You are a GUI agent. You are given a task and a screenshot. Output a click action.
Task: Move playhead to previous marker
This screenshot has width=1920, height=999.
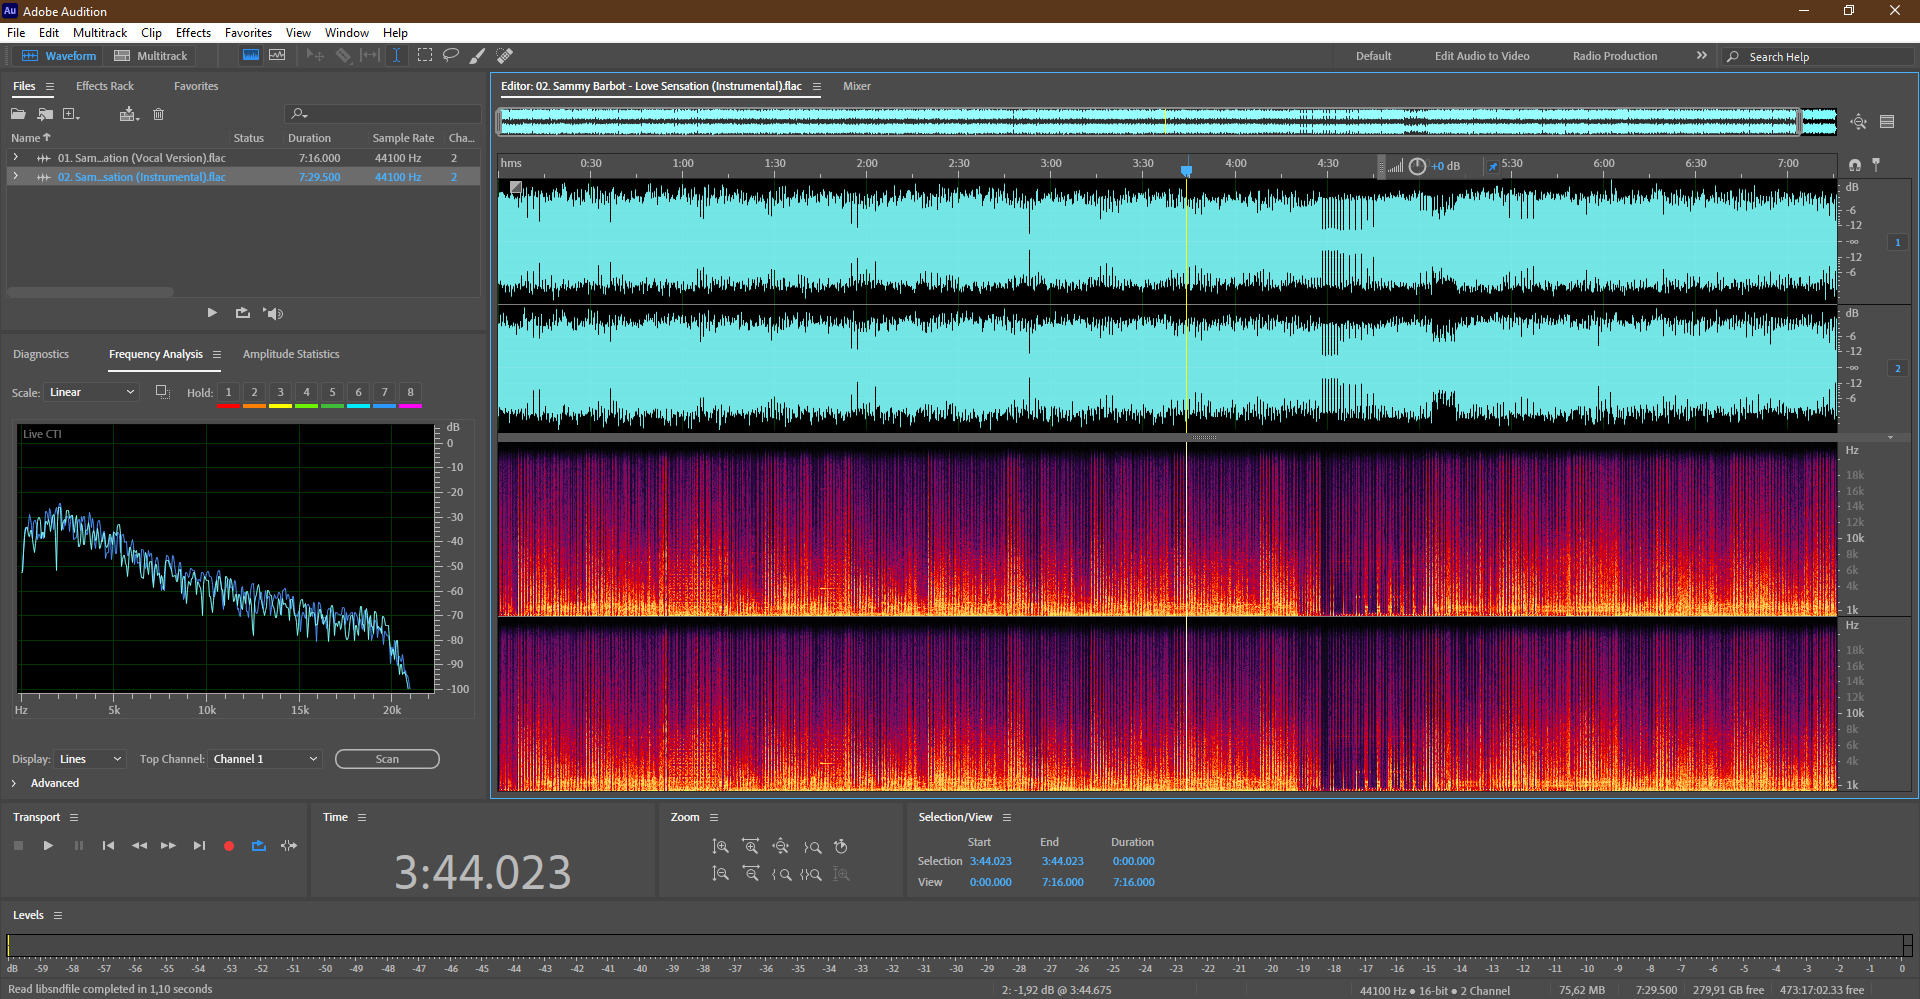[x=108, y=846]
